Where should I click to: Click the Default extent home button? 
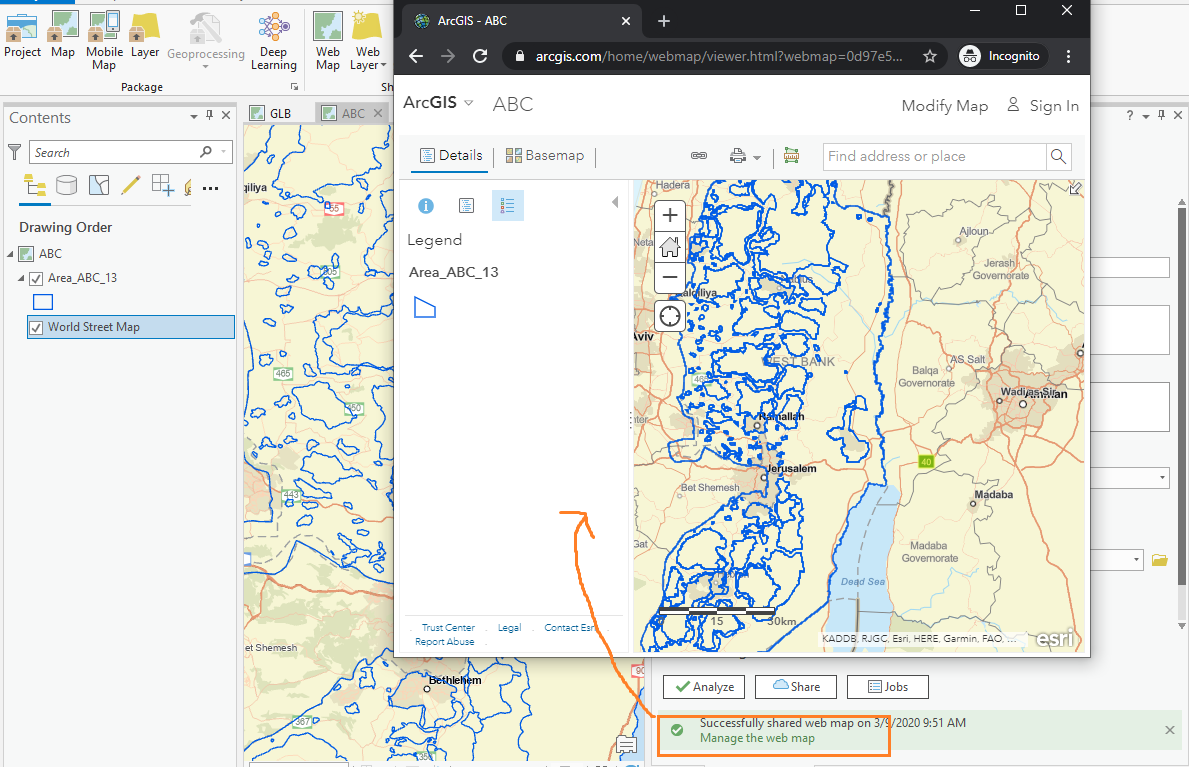point(670,247)
